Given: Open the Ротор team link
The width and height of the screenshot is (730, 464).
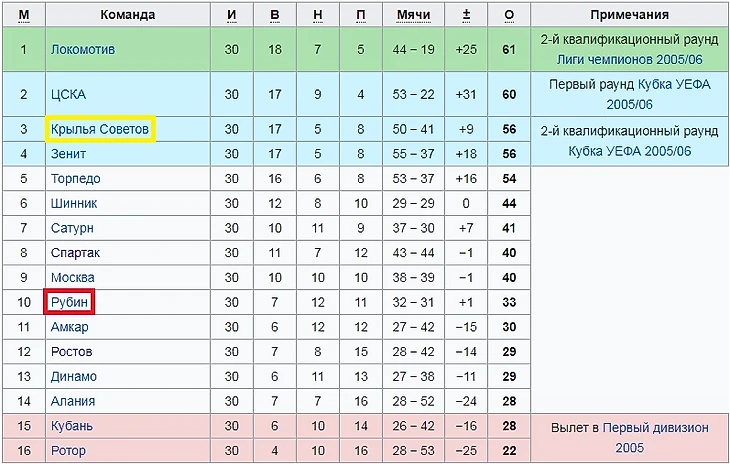Looking at the screenshot, I should (x=68, y=451).
